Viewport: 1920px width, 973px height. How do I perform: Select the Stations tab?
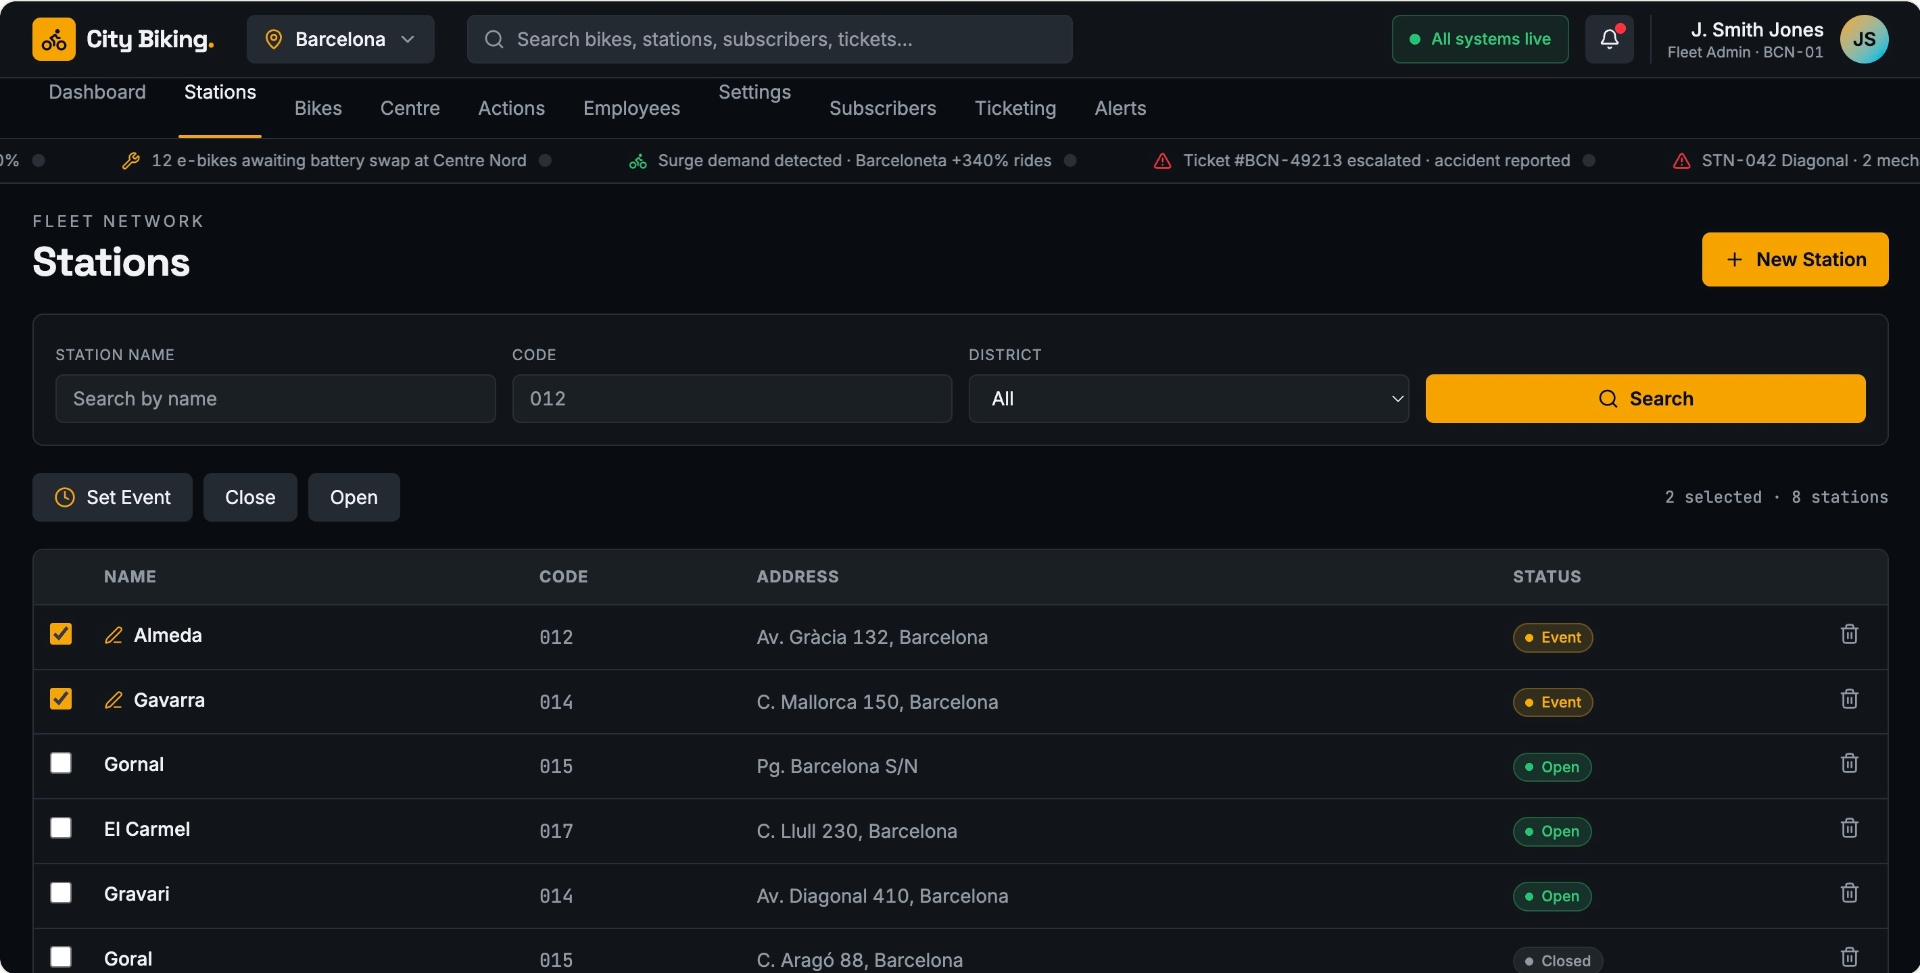(220, 92)
